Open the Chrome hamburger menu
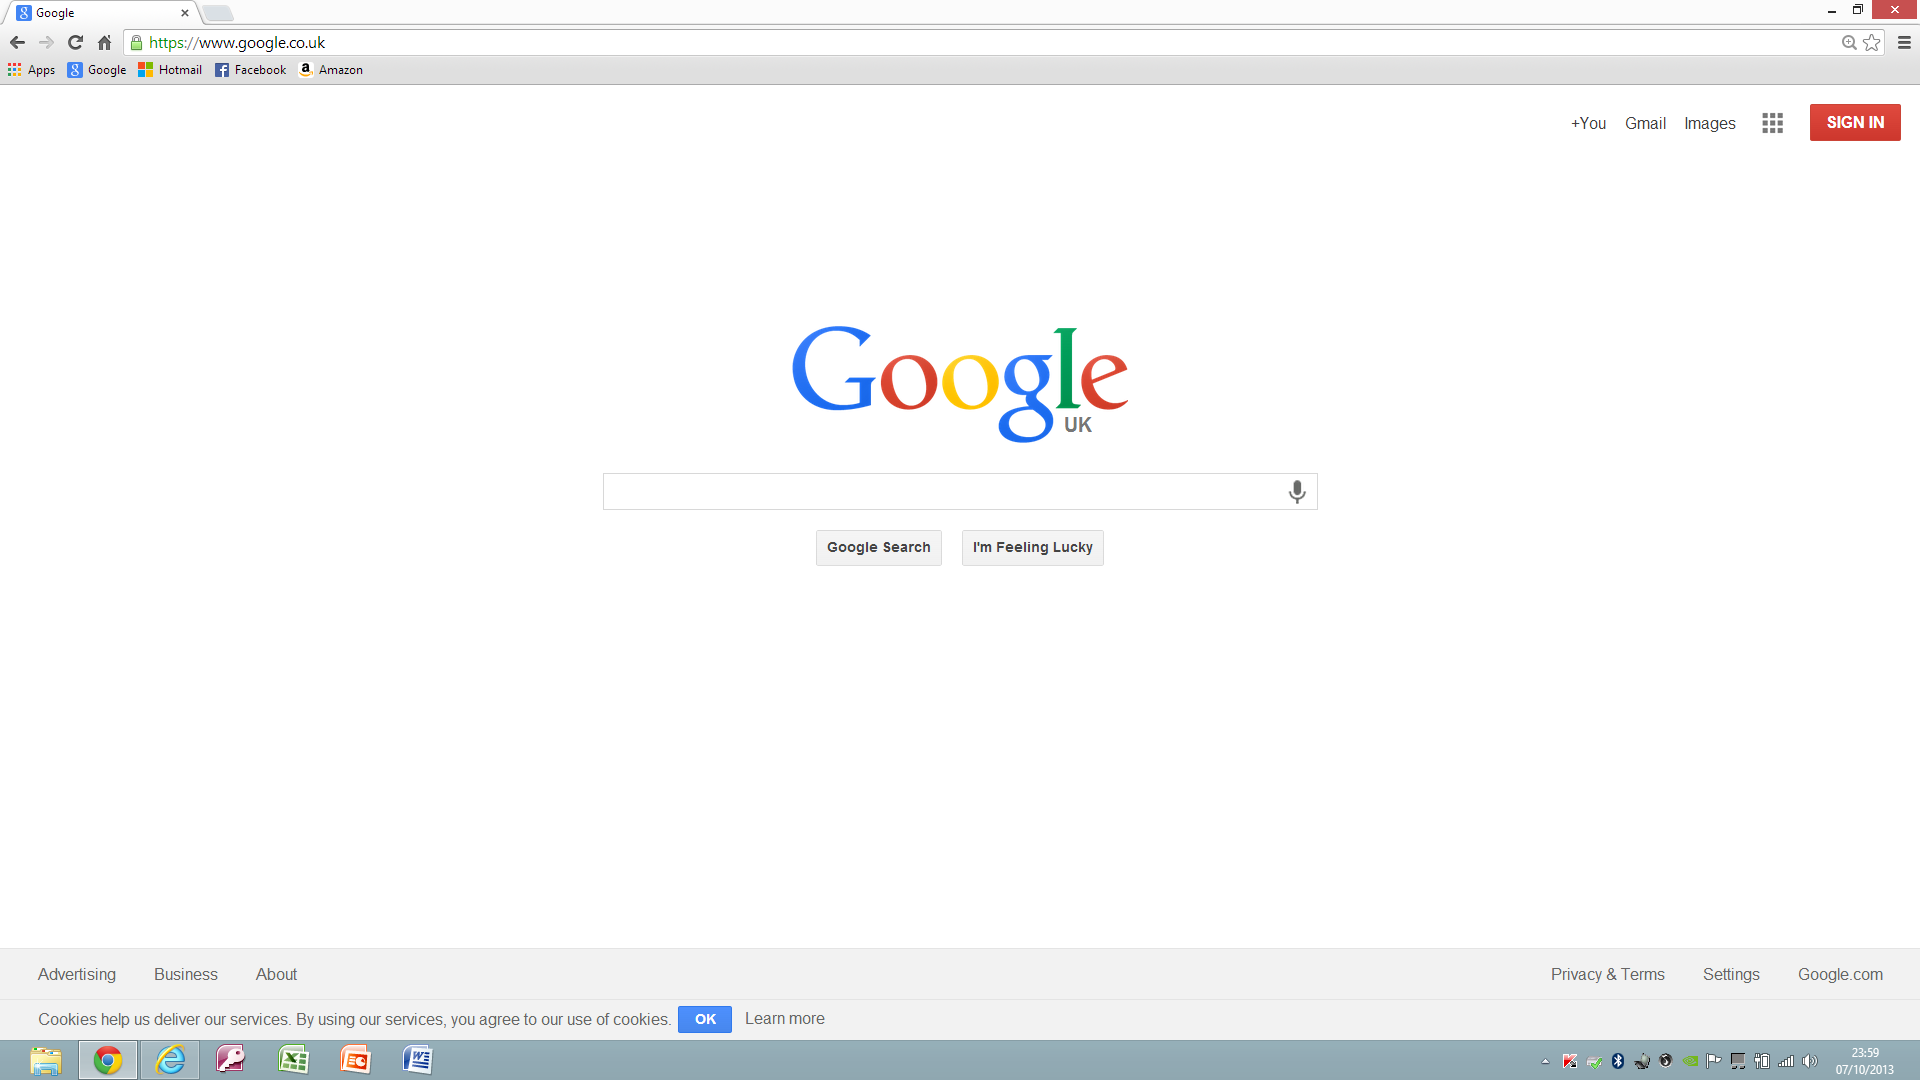The image size is (1920, 1080). [1904, 42]
